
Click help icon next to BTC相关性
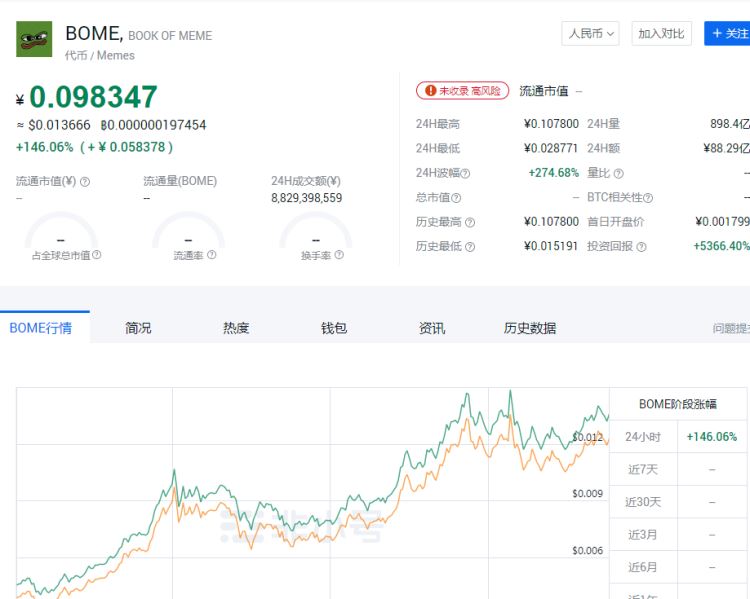pyautogui.click(x=648, y=198)
